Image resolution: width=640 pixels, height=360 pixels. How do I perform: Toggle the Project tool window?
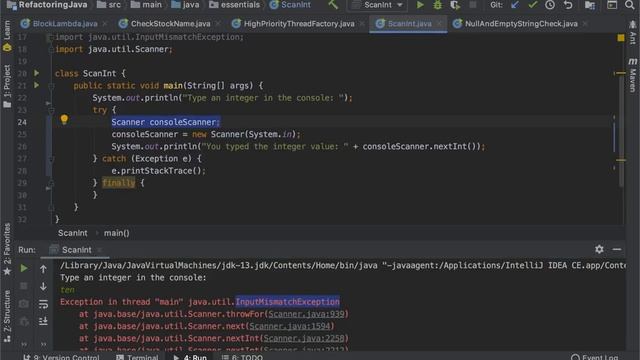click(x=7, y=86)
